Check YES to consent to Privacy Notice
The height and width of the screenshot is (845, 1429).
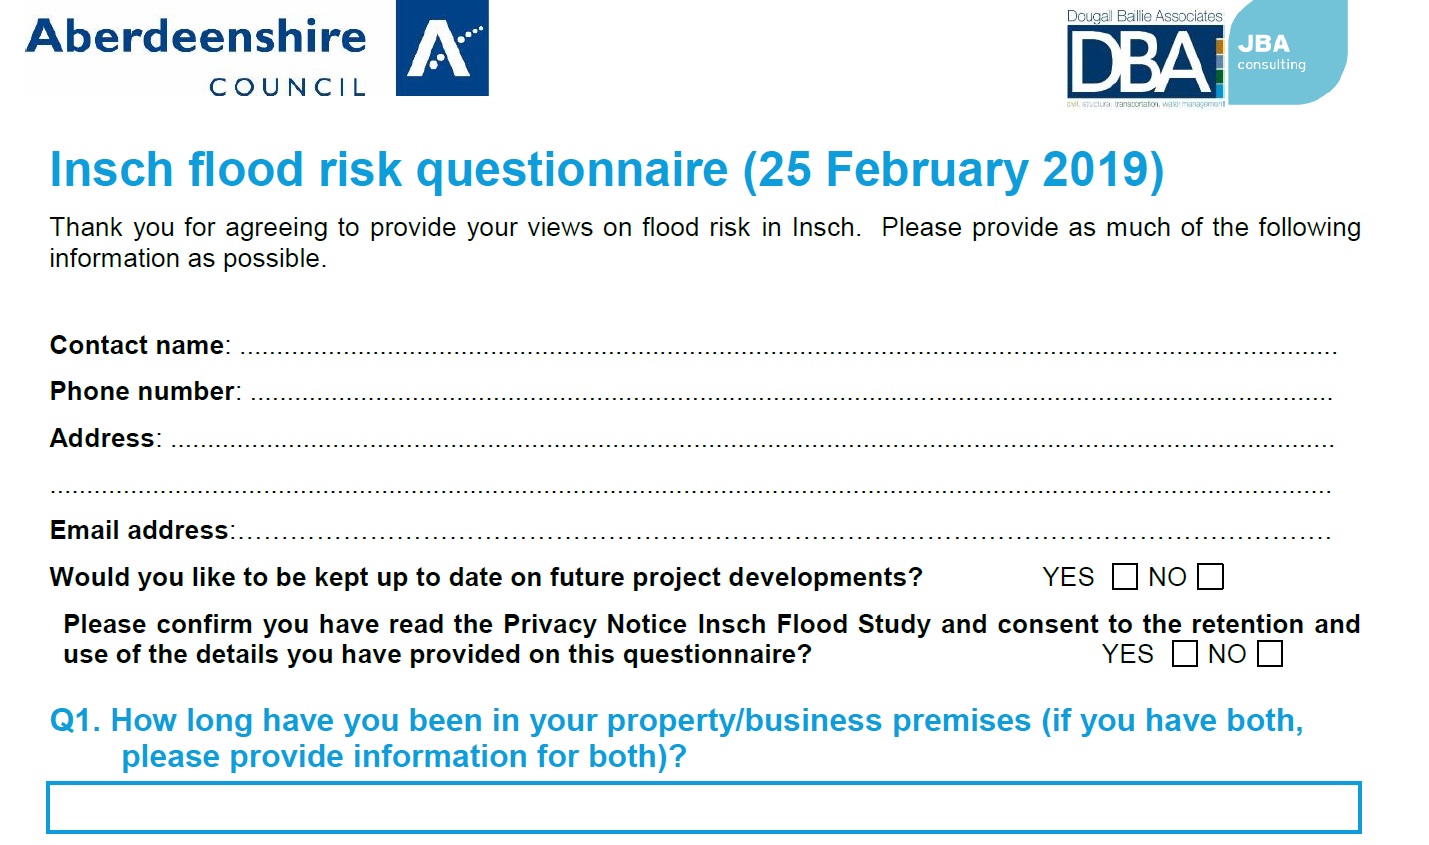pos(1185,654)
